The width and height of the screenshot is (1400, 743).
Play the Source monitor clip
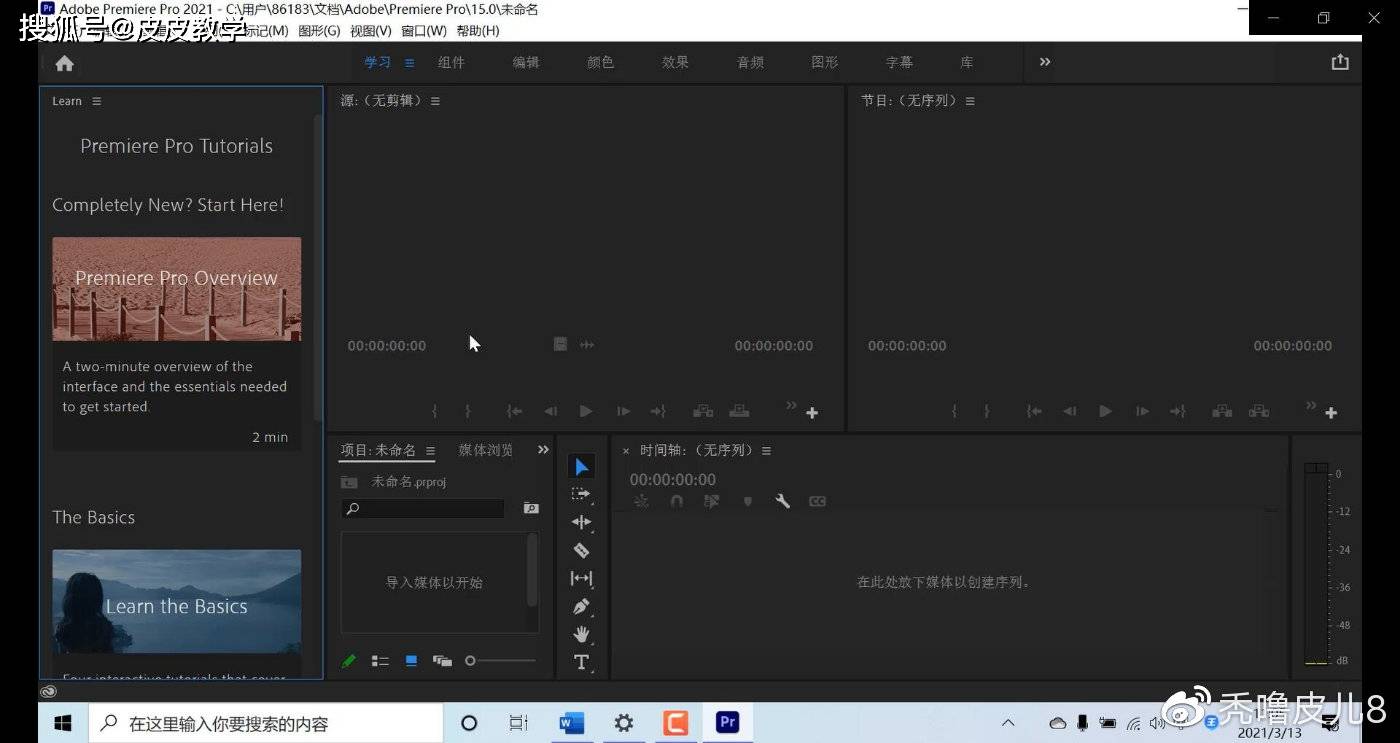(x=586, y=411)
